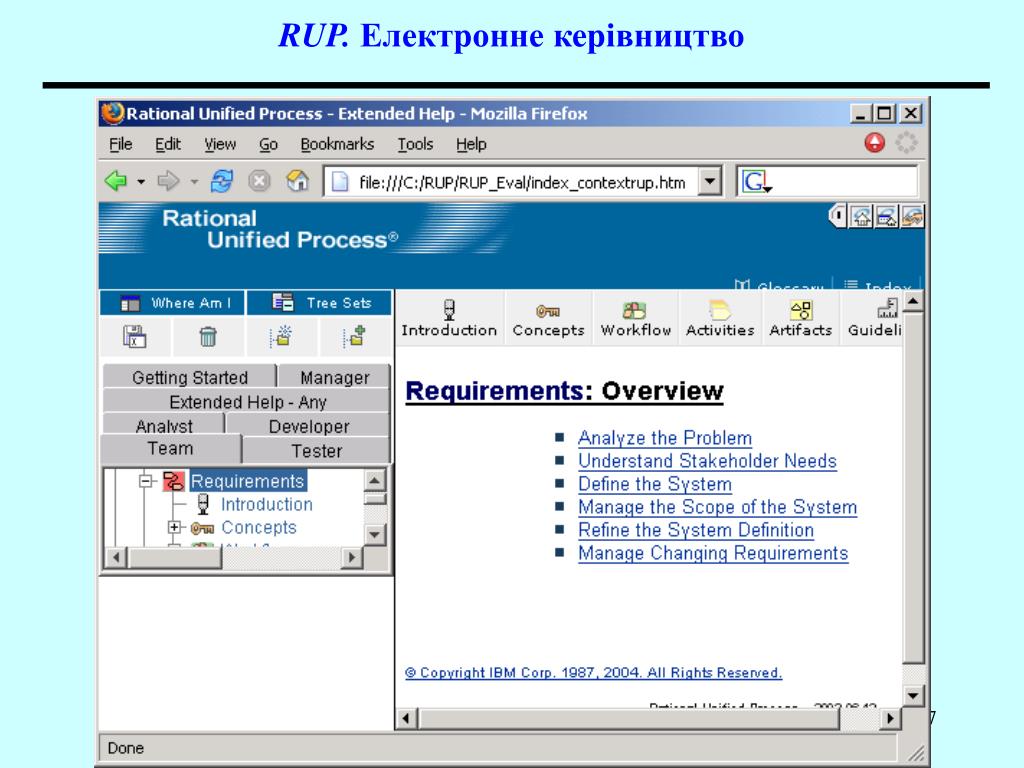Click the trash can delete icon
The width and height of the screenshot is (1024, 768).
(x=208, y=337)
